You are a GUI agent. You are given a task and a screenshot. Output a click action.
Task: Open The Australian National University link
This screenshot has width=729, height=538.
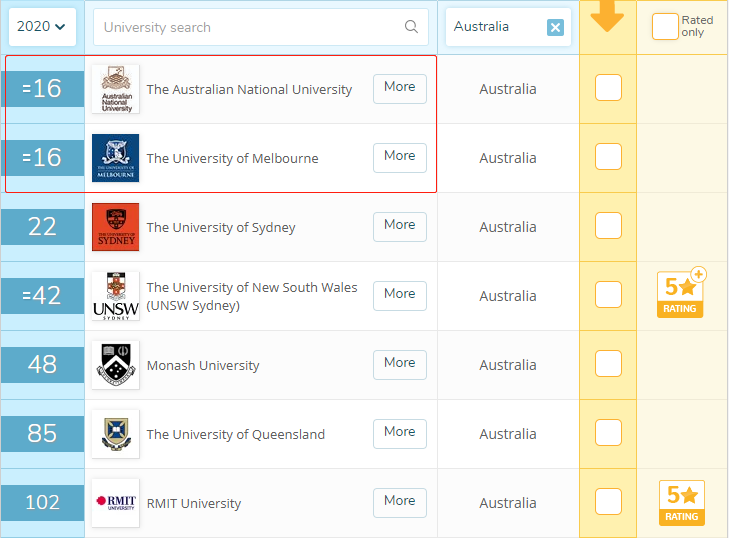(x=249, y=89)
